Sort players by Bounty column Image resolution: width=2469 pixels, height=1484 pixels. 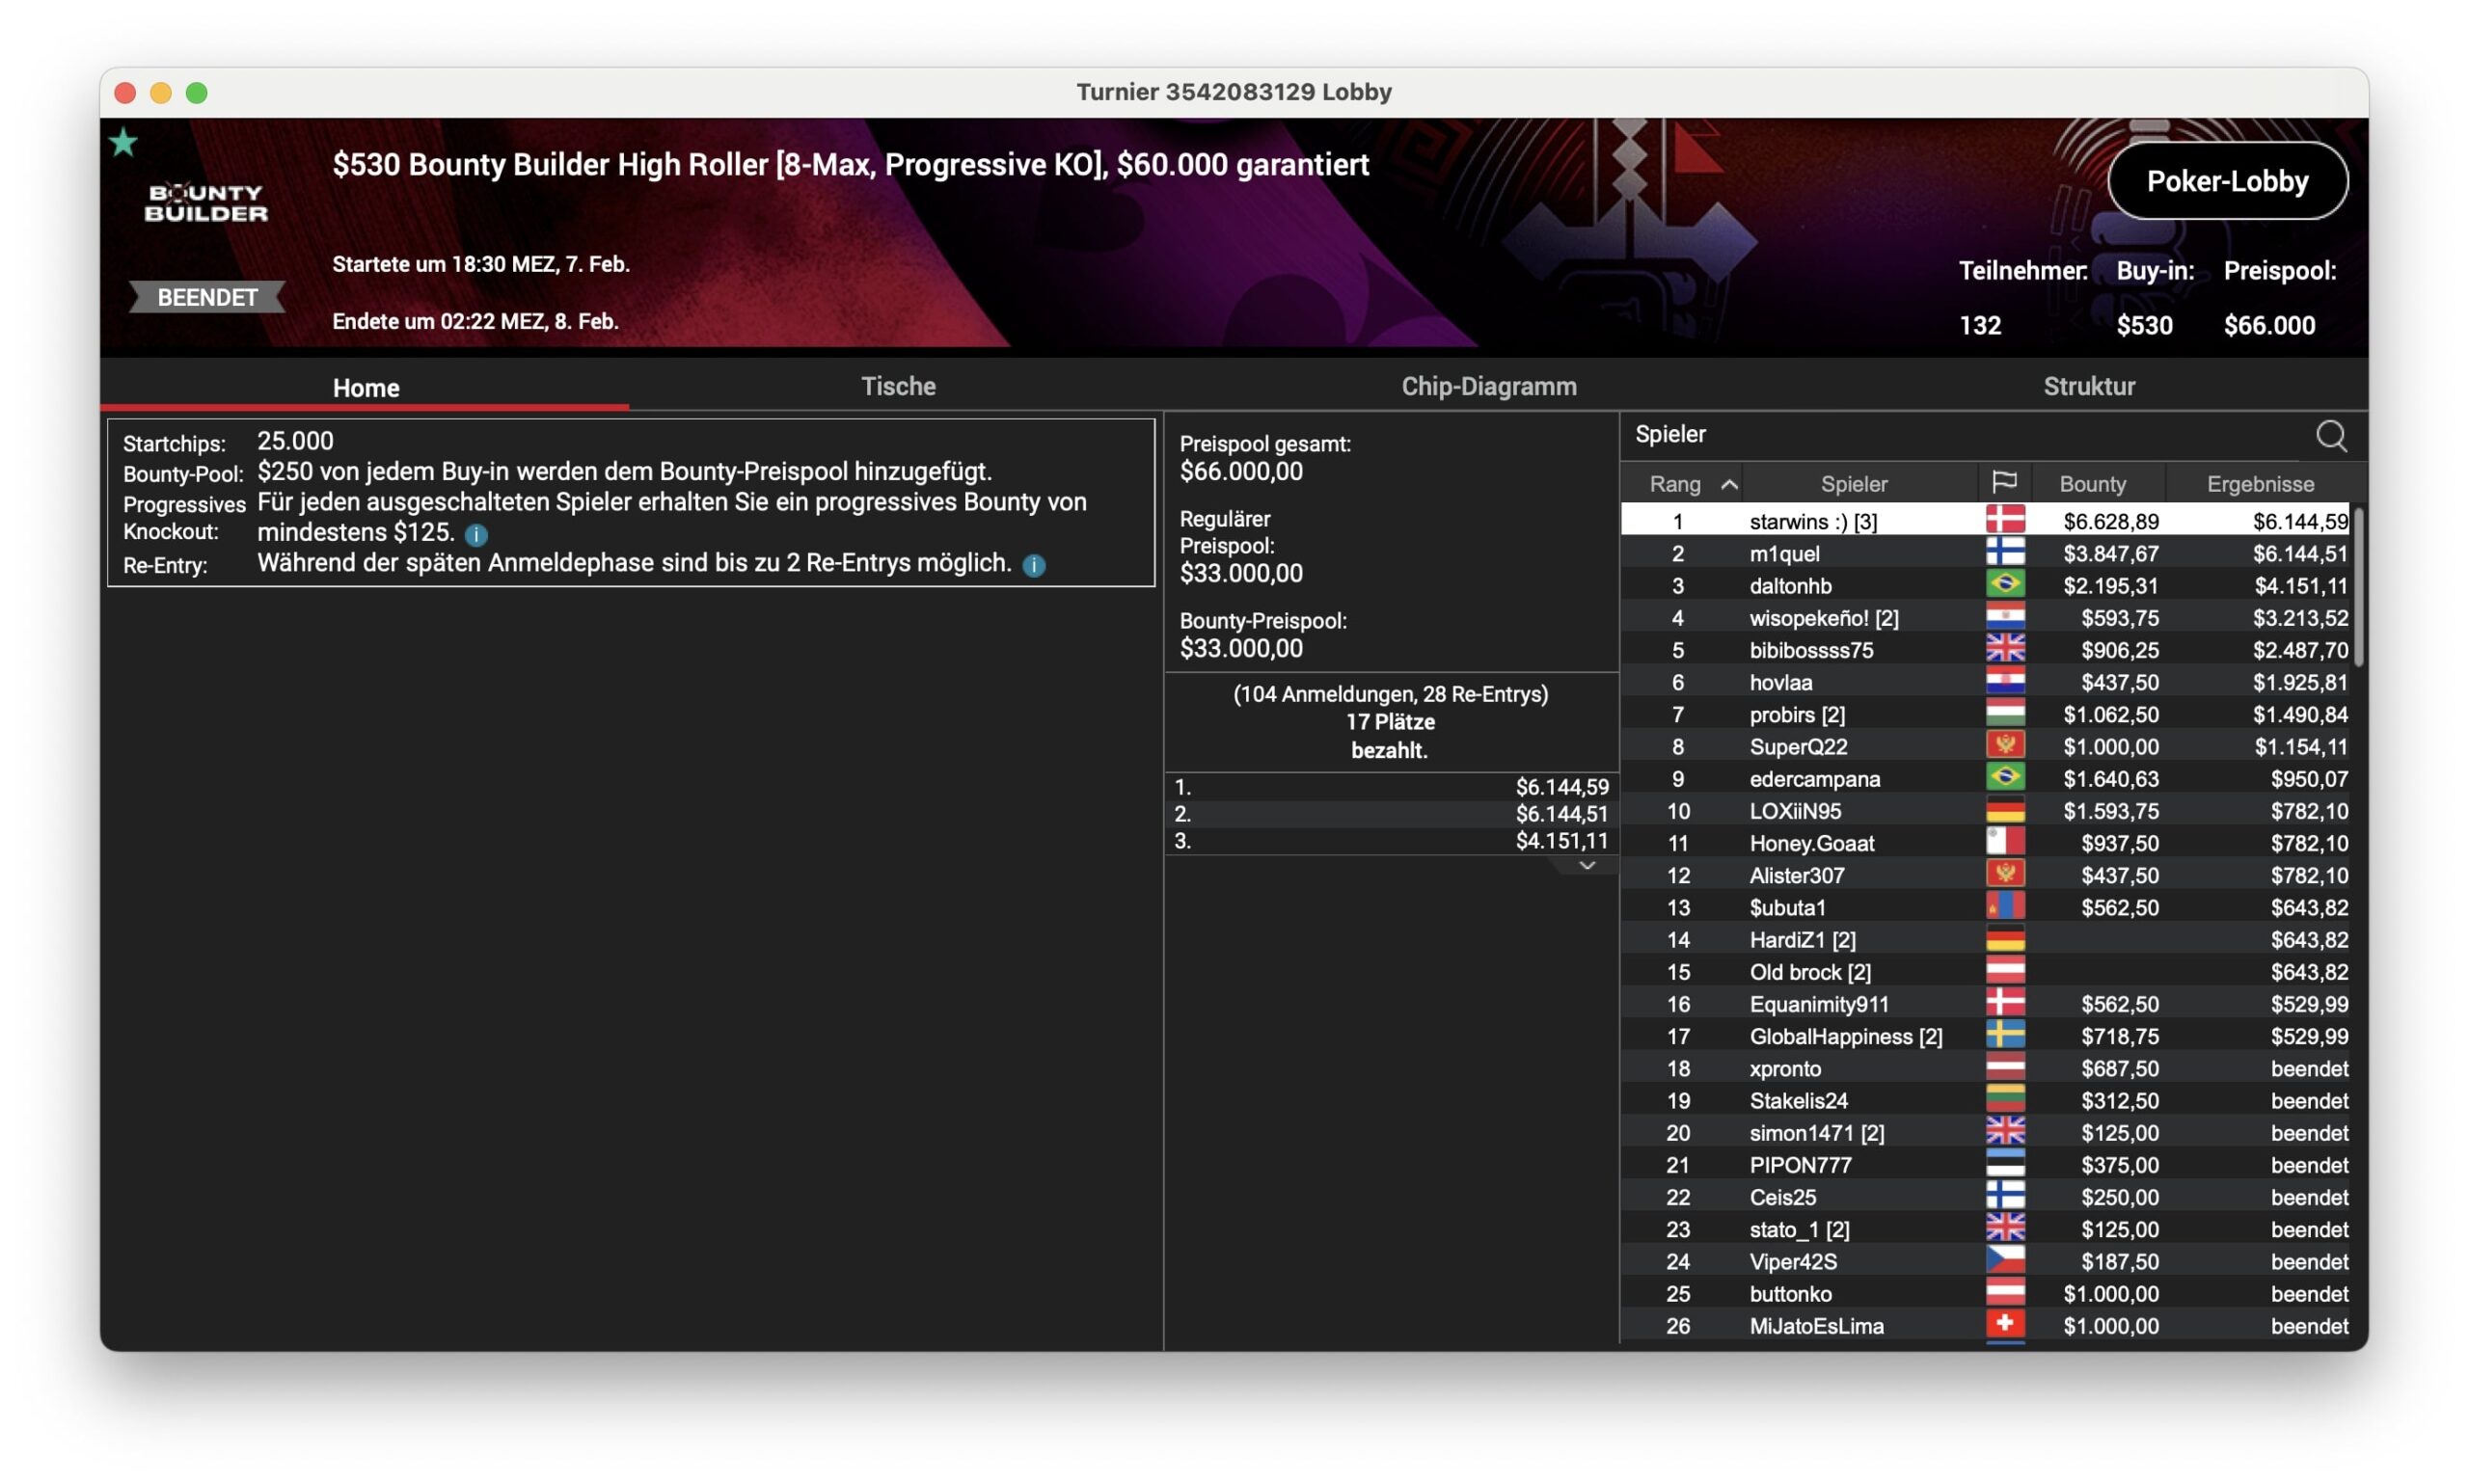pyautogui.click(x=2092, y=484)
